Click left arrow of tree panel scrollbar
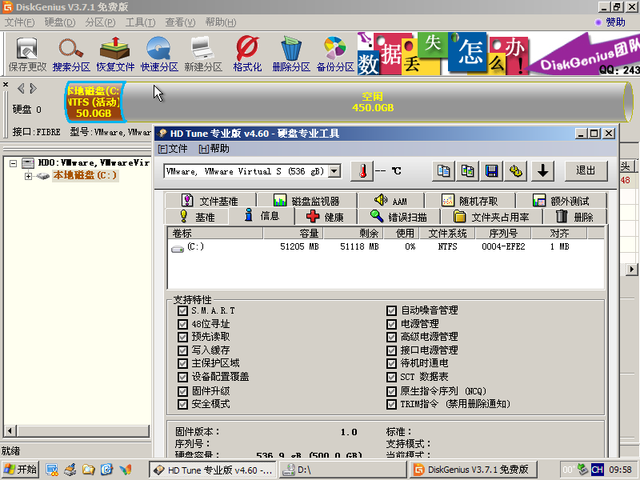 (x=10, y=430)
